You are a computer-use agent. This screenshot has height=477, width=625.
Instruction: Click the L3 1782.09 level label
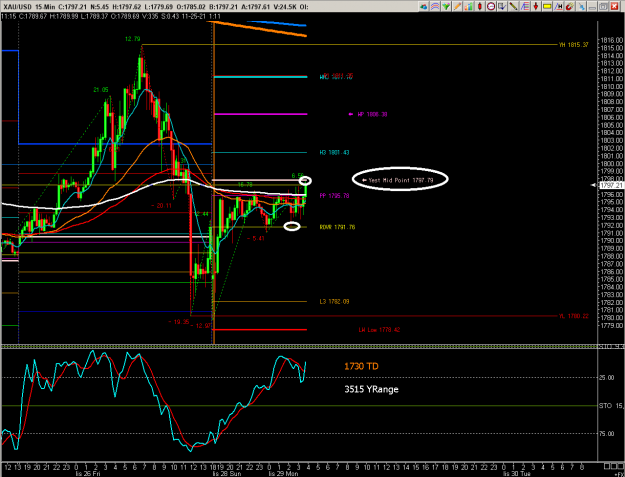pyautogui.click(x=334, y=302)
